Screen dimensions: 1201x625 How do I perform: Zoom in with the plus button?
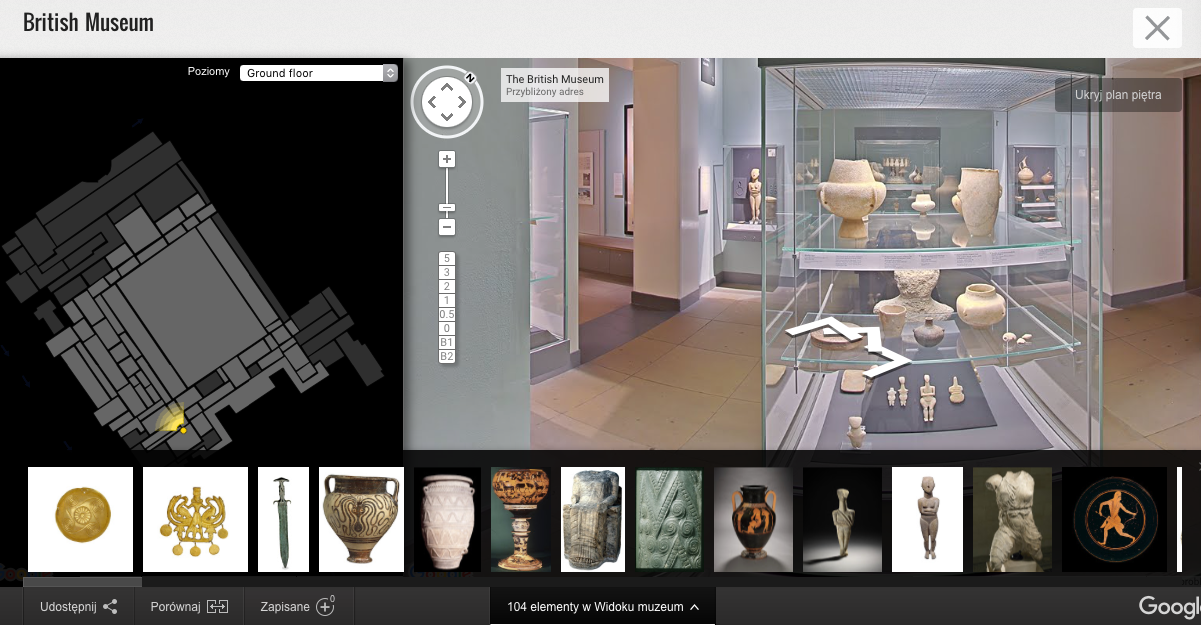[447, 159]
